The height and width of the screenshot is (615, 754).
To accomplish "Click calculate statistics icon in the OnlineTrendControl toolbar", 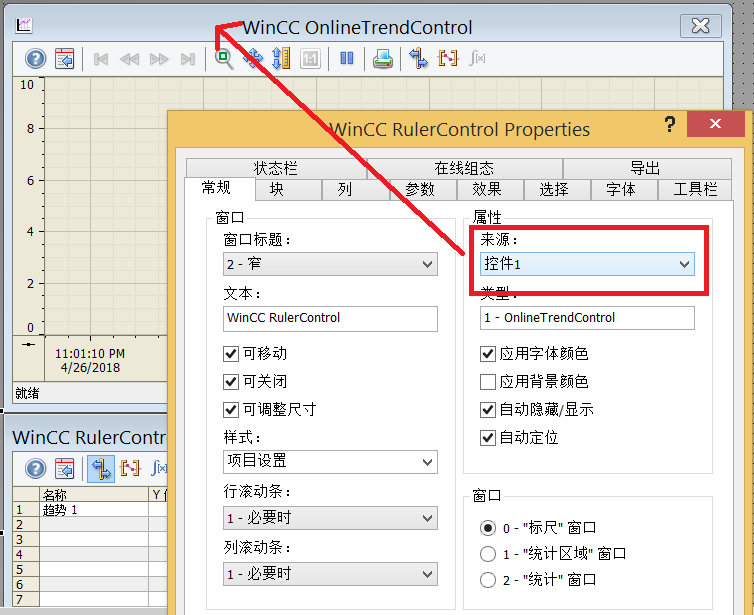I will [477, 59].
